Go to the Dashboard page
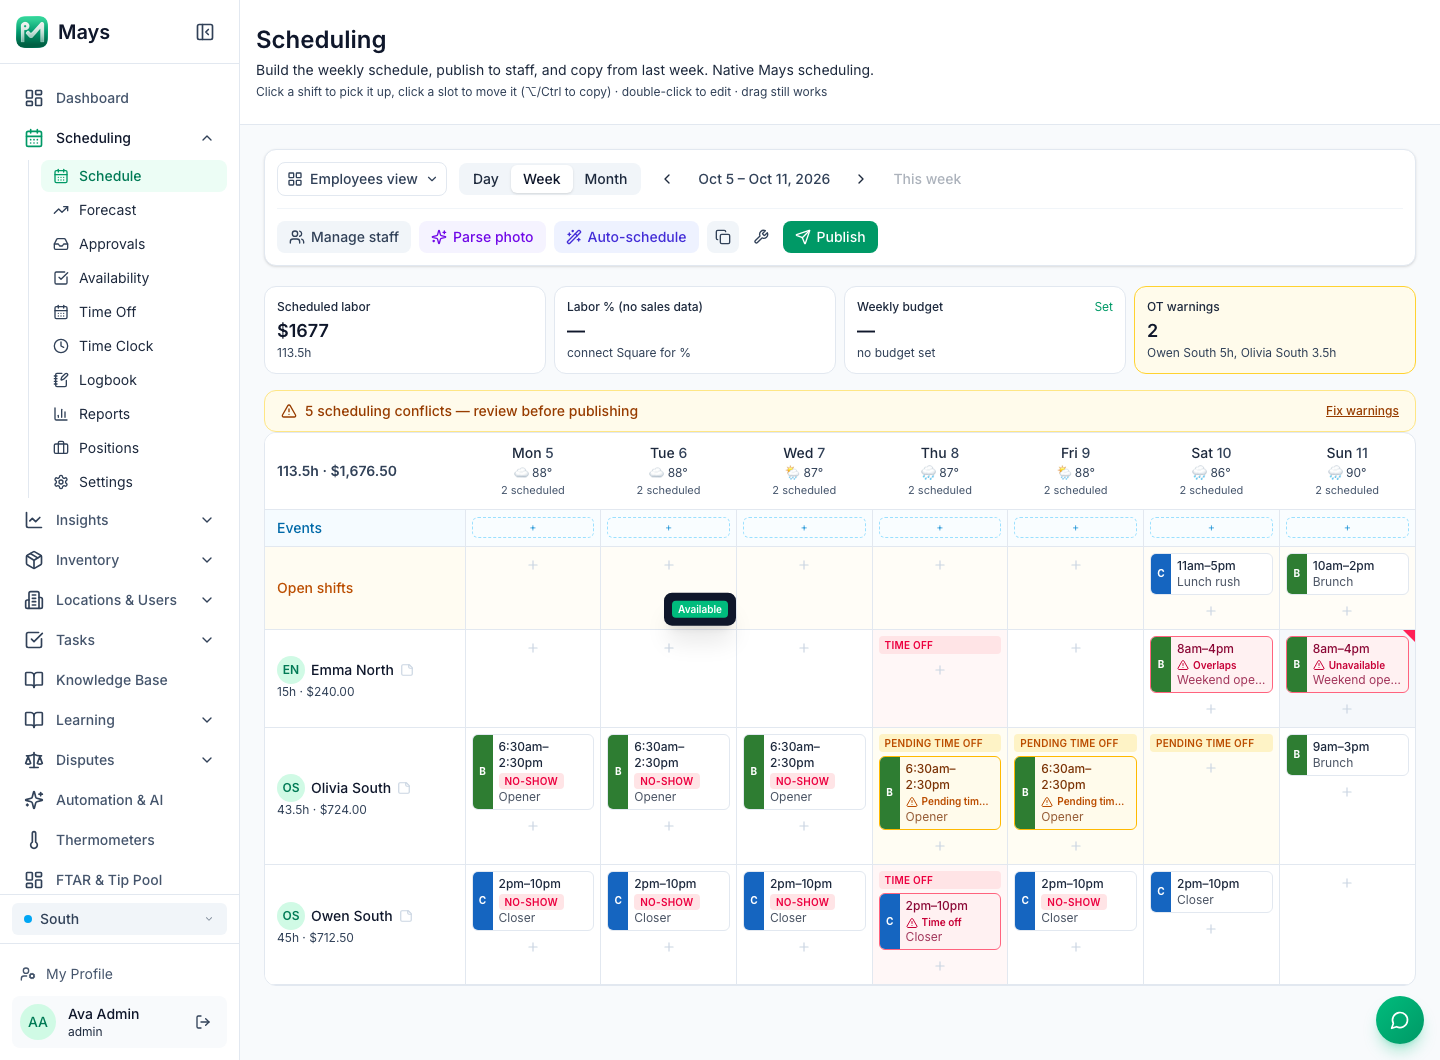Screen dimensions: 1440x1060 pyautogui.click(x=120, y=98)
